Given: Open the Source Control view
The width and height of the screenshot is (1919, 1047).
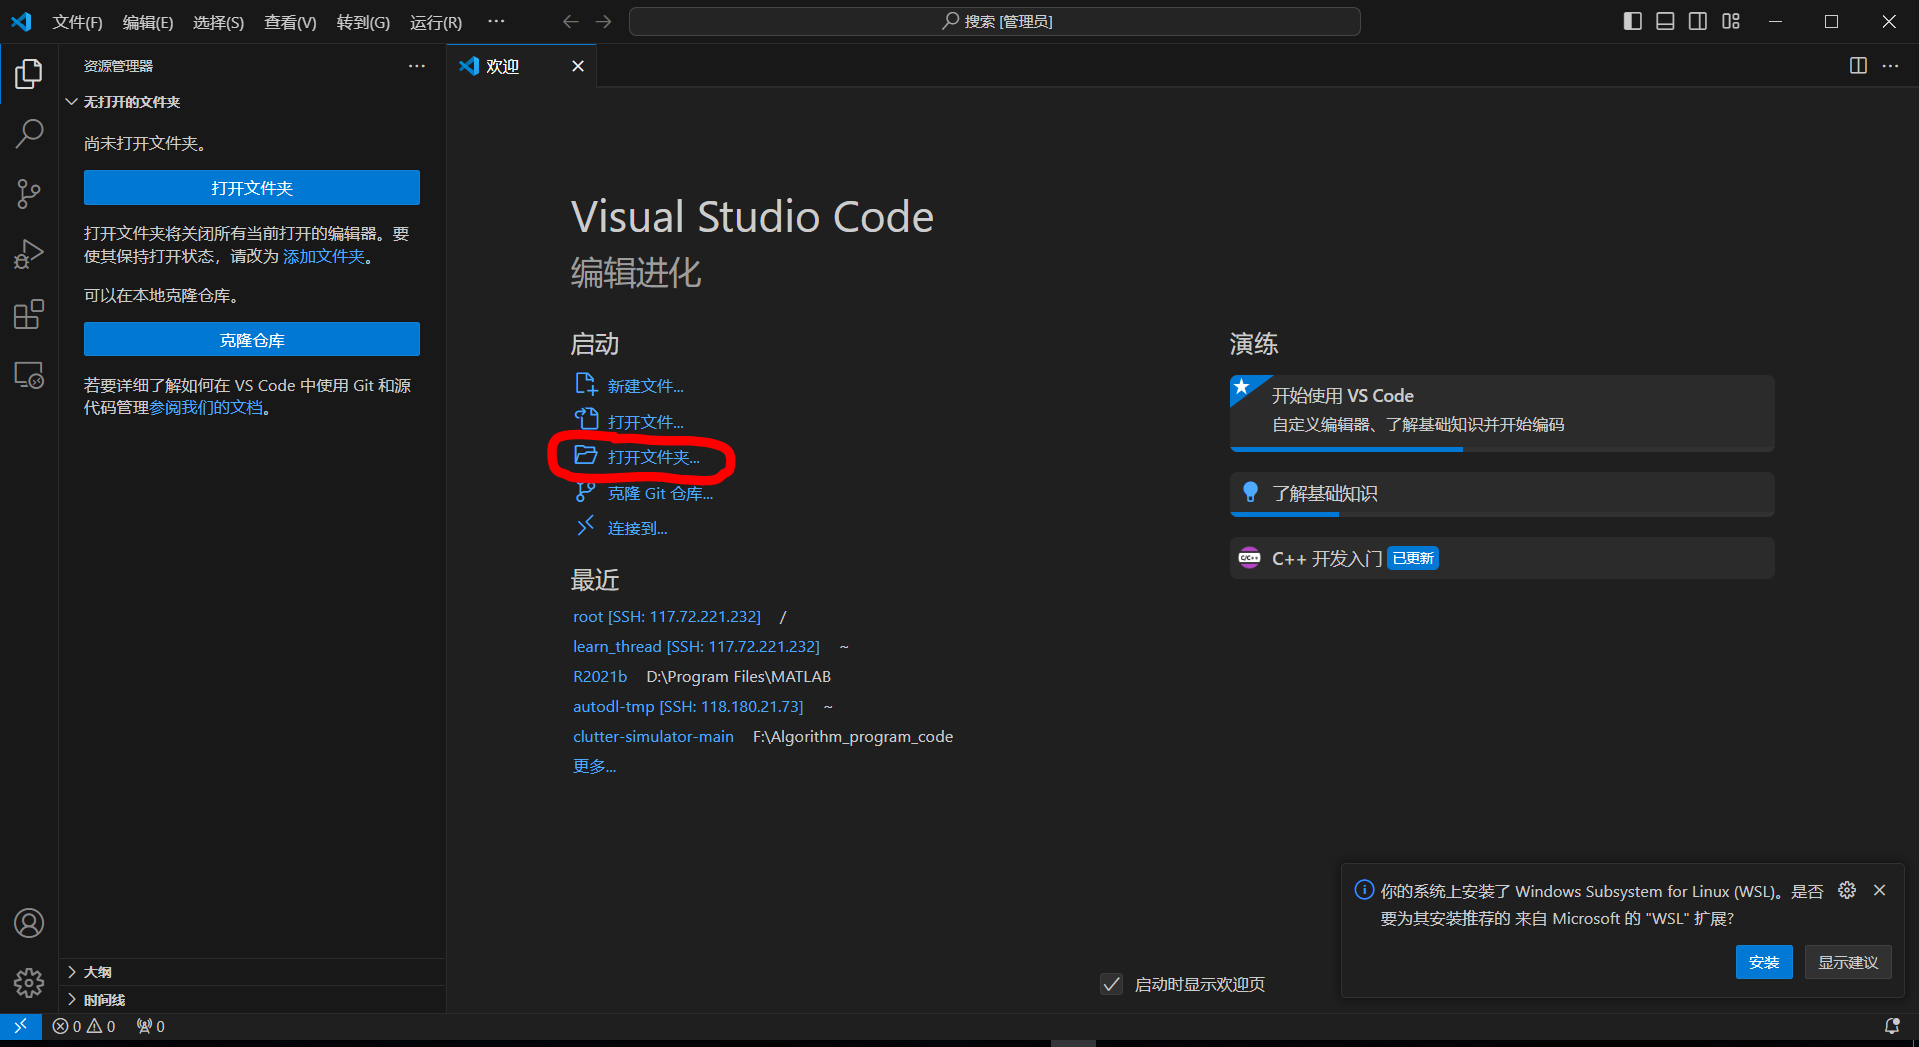Looking at the screenshot, I should [x=29, y=194].
